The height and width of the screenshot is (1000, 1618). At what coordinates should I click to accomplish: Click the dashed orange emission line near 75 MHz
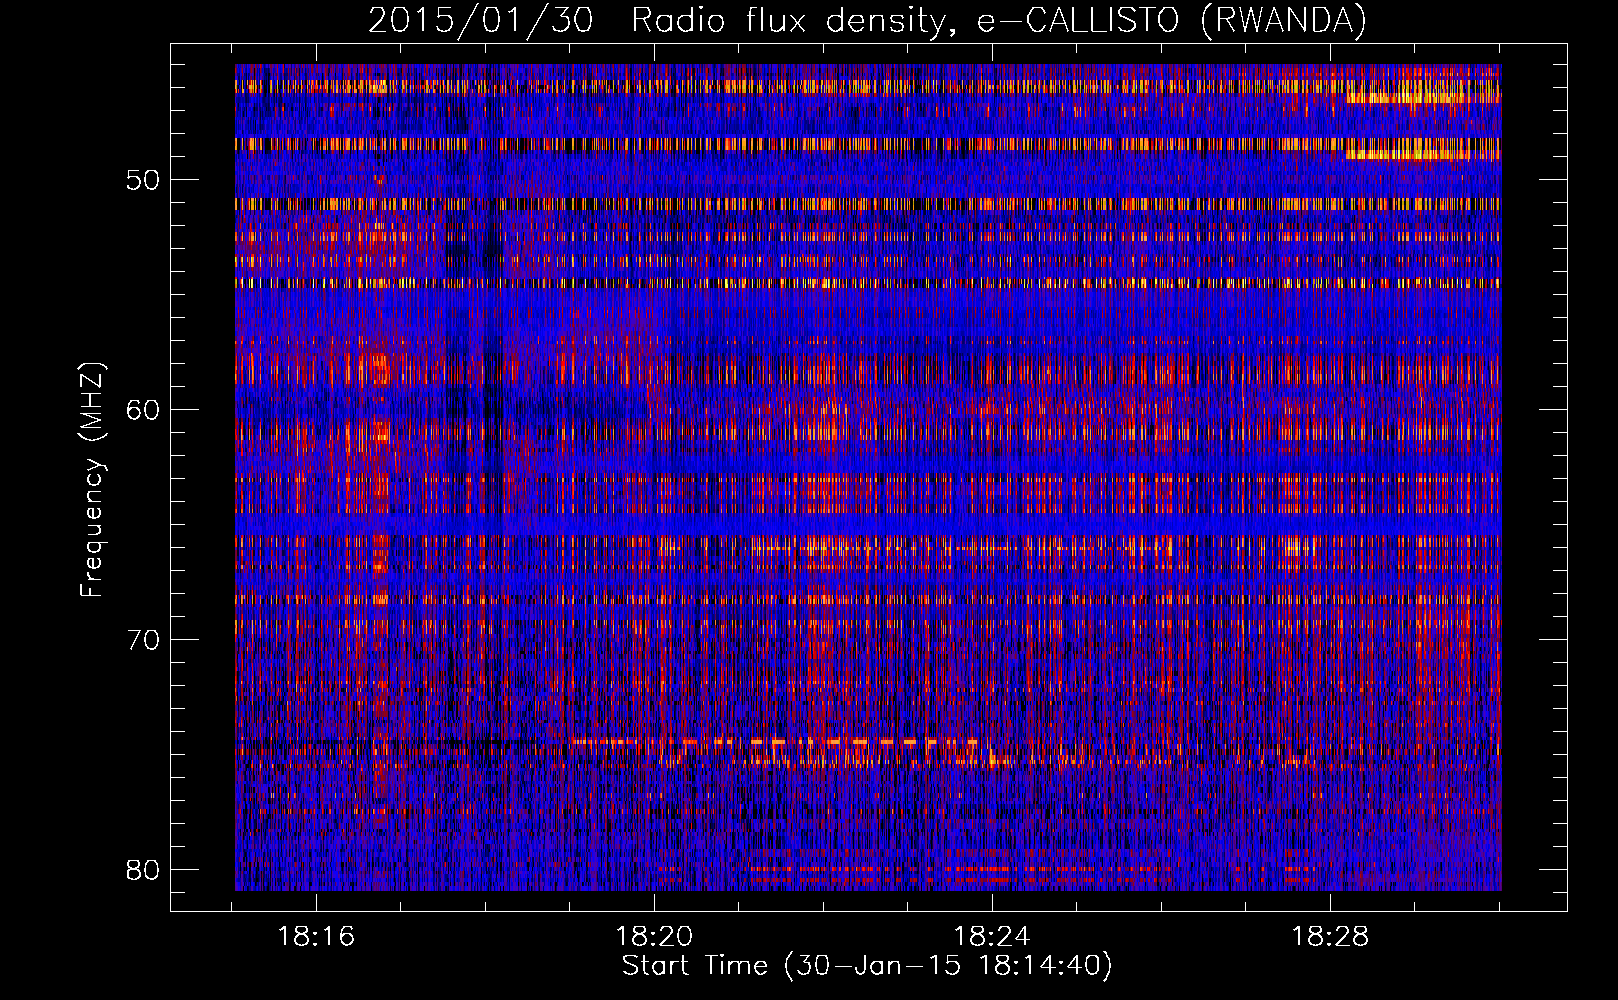pyautogui.click(x=775, y=742)
